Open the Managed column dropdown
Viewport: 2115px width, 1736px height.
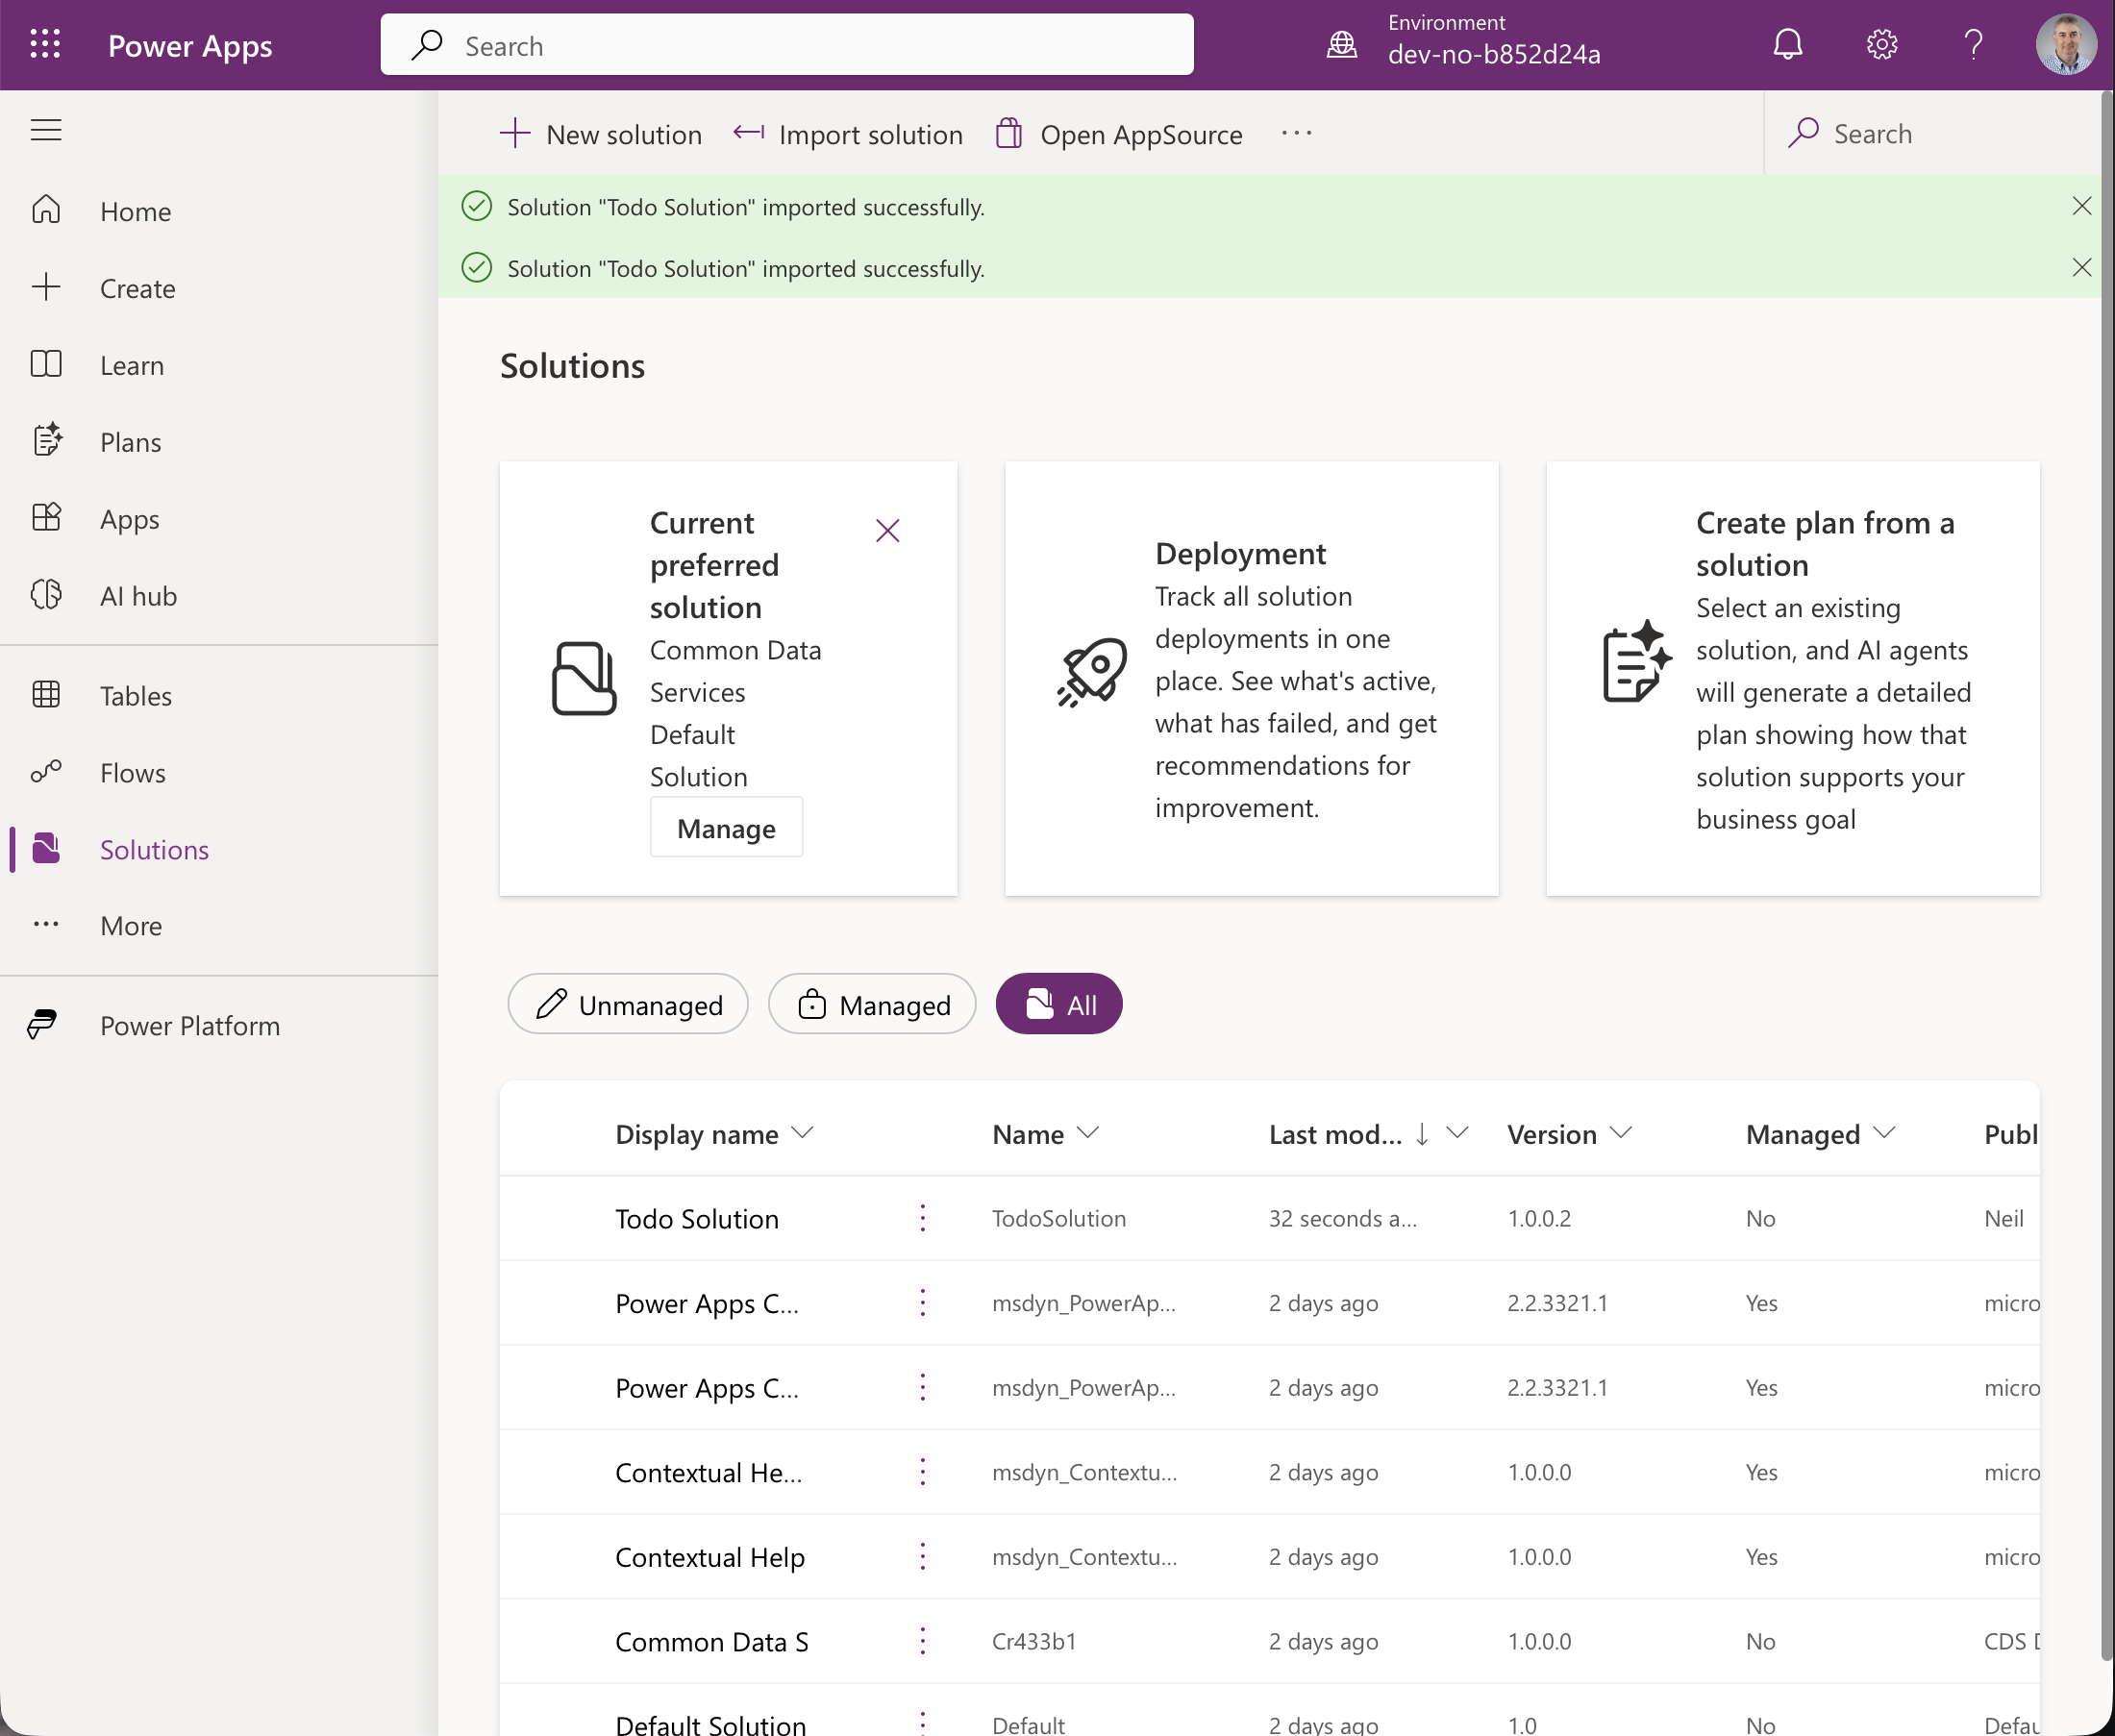[x=1884, y=1133]
